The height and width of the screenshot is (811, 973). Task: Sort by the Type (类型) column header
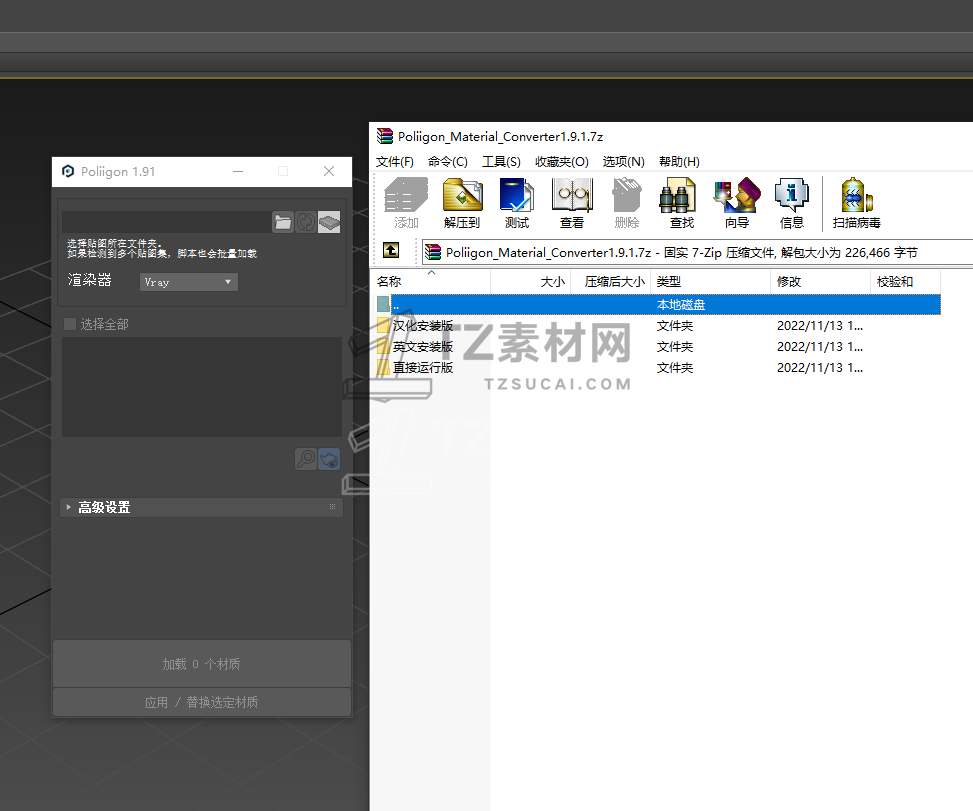coord(711,282)
